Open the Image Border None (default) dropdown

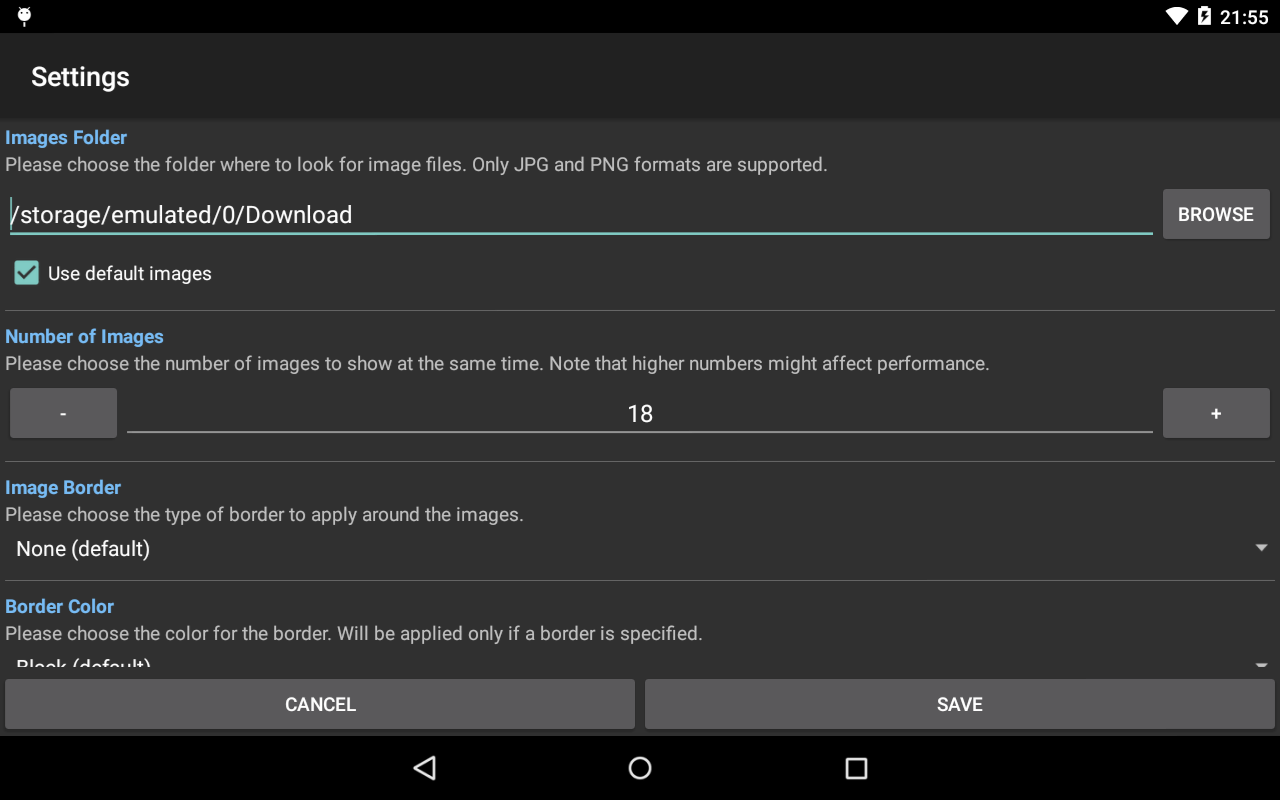(x=640, y=548)
